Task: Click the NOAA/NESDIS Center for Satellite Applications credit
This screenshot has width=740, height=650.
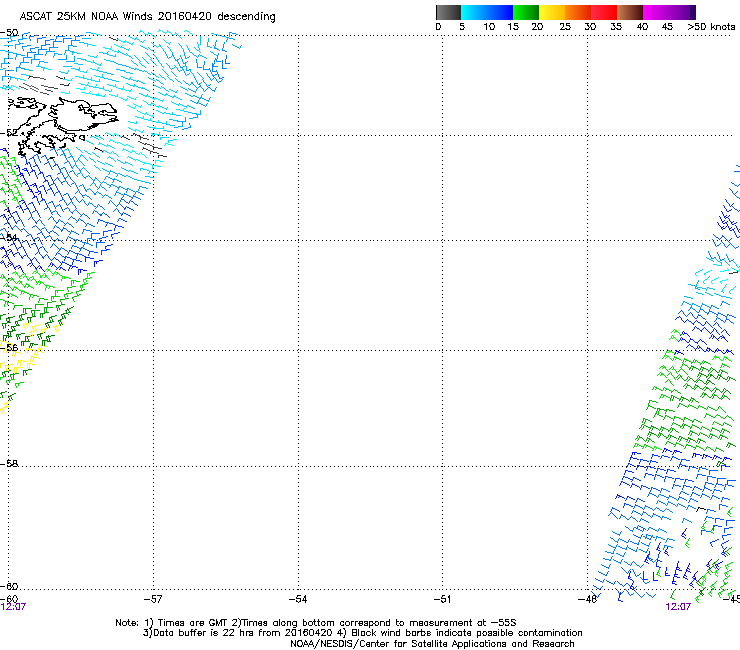Action: pyautogui.click(x=432, y=644)
